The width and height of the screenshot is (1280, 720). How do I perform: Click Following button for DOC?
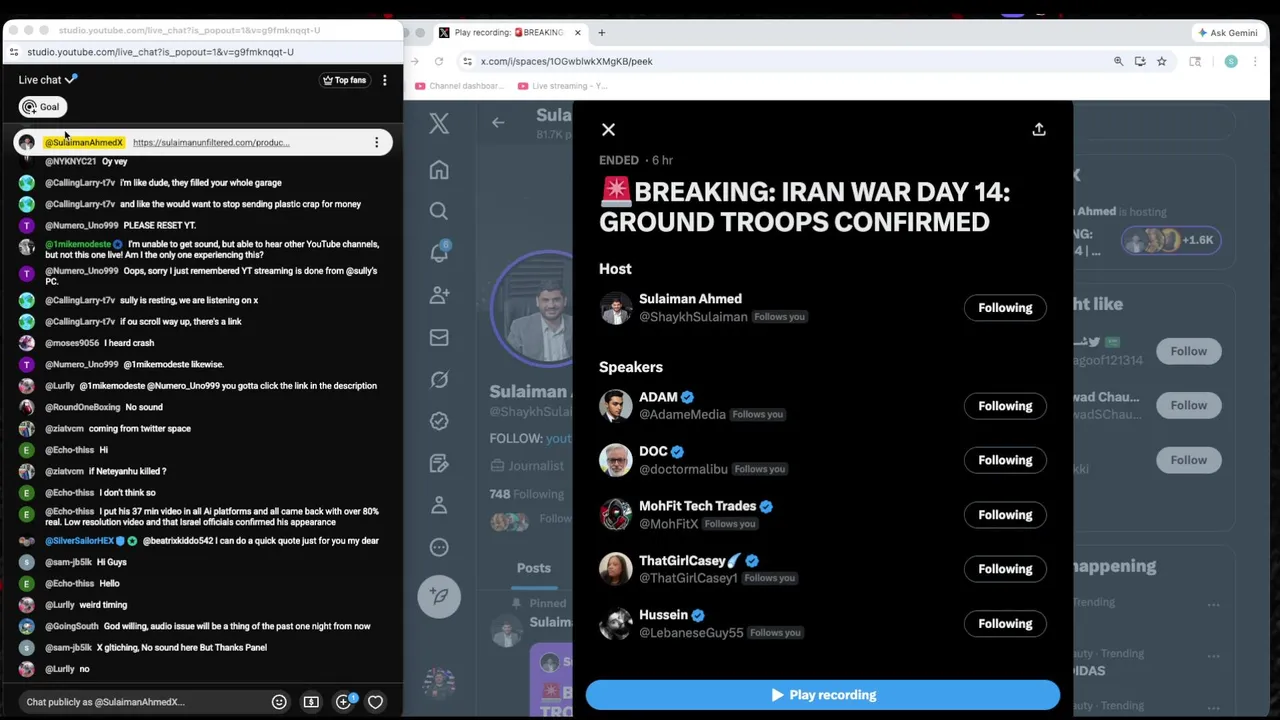[1005, 460]
